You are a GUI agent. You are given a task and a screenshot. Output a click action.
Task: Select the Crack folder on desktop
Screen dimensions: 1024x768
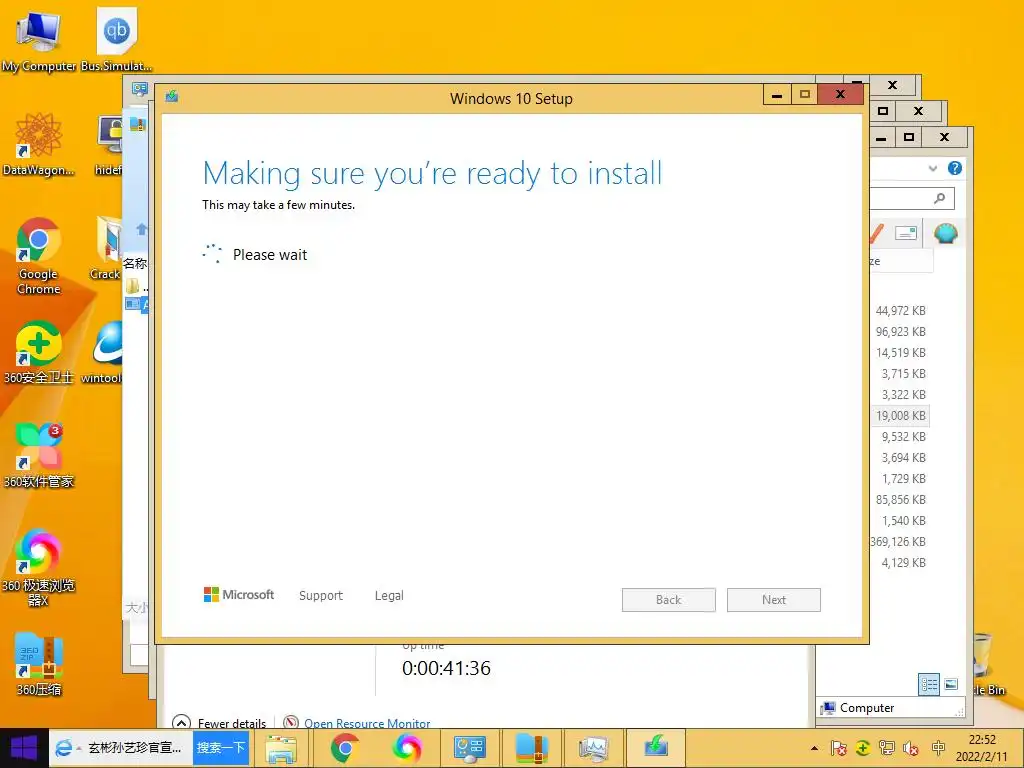click(x=107, y=248)
